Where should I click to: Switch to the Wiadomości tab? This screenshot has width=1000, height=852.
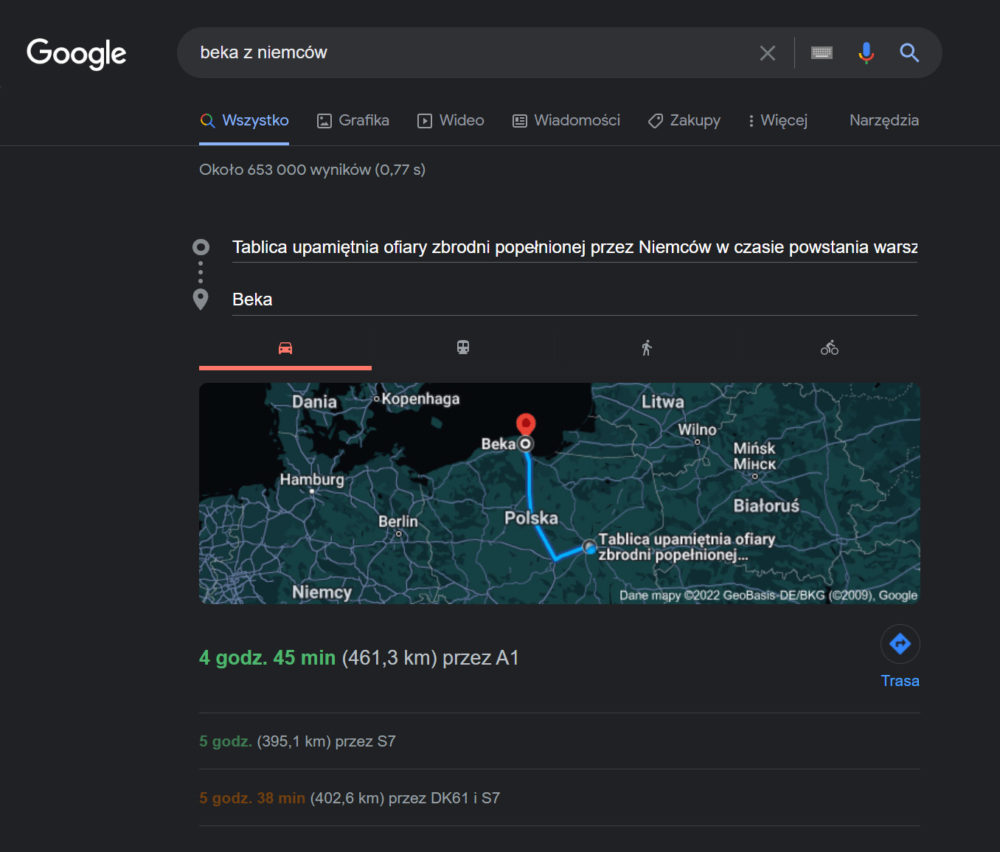tap(566, 121)
